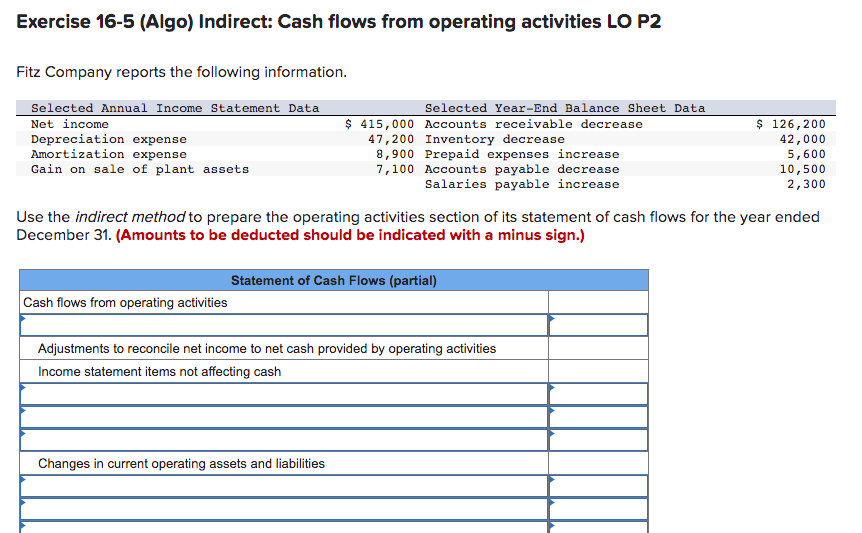862x533 pixels.
Task: Select the '7,100' gain value
Action: (x=395, y=169)
